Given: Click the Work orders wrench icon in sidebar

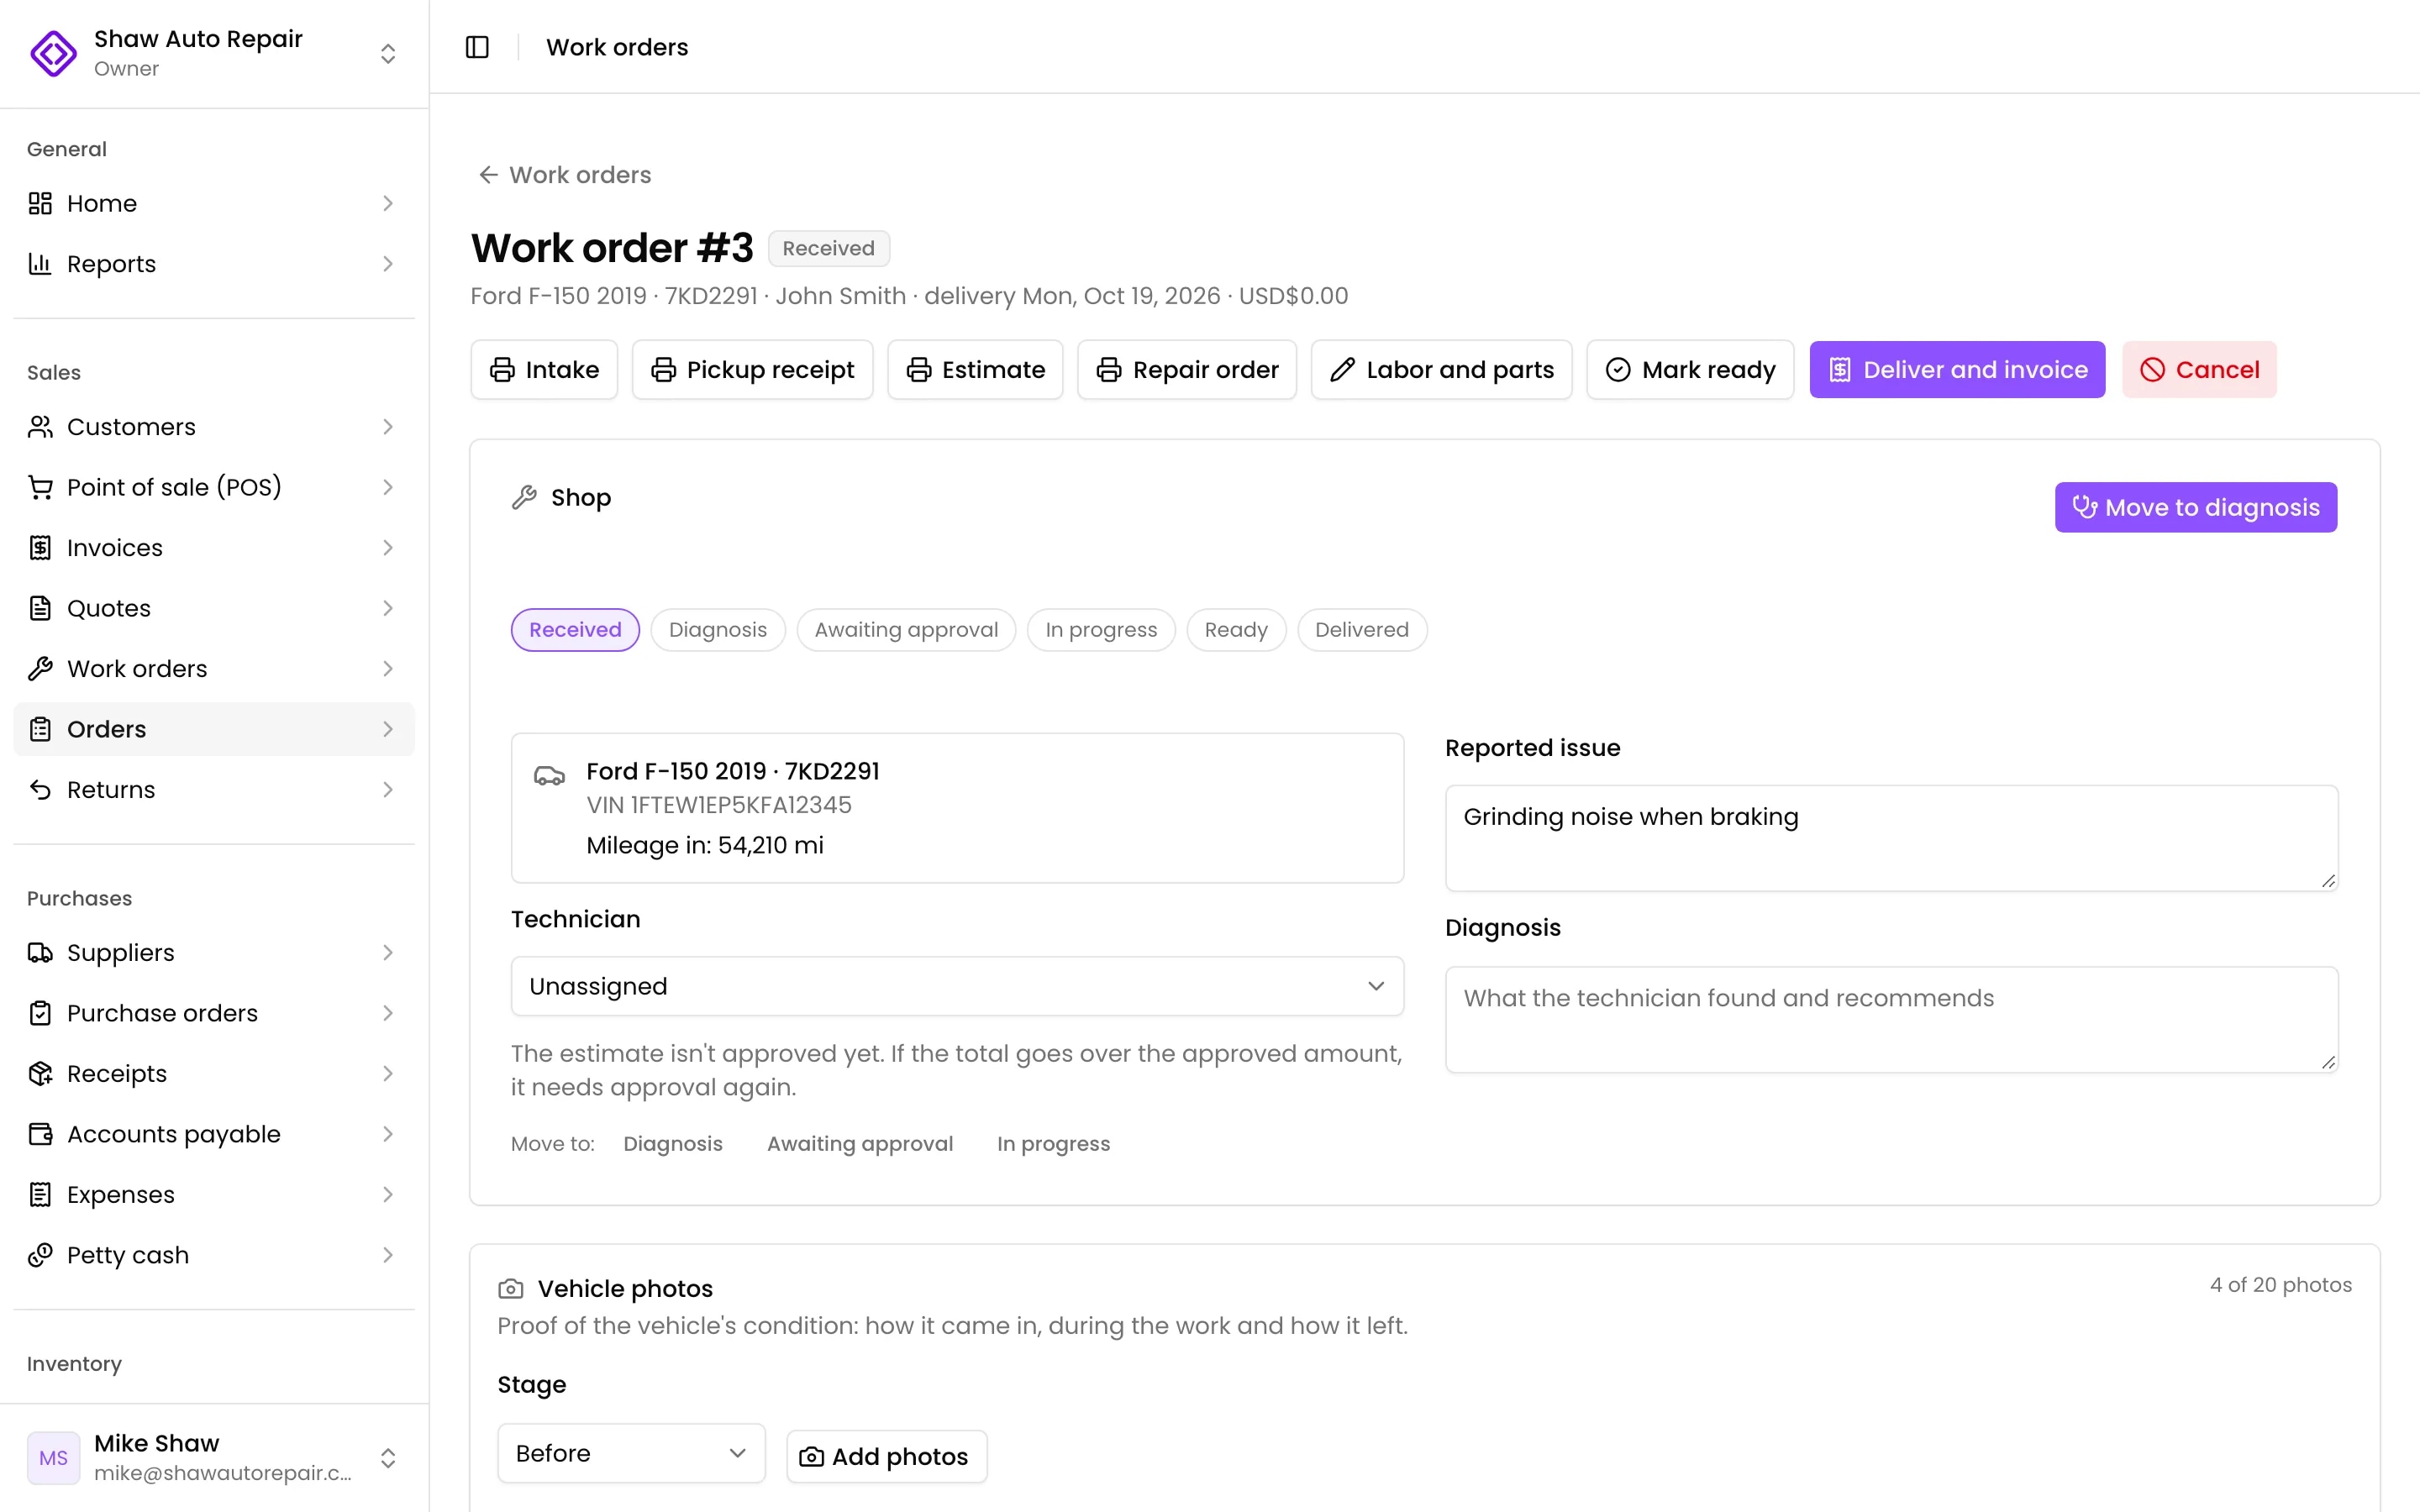Looking at the screenshot, I should (x=40, y=669).
